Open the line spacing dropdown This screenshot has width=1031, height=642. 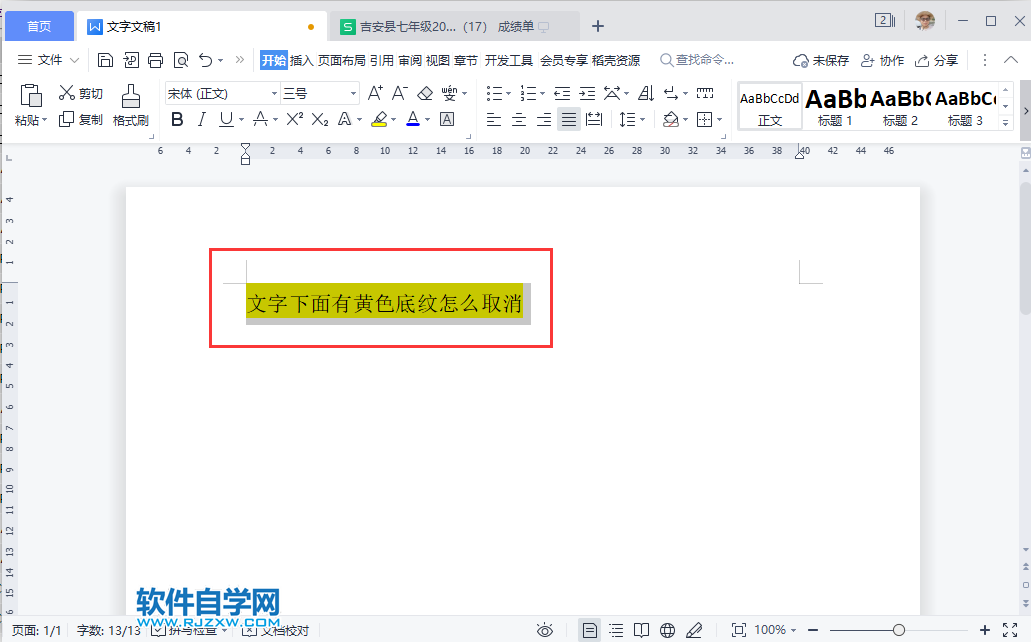pos(632,119)
